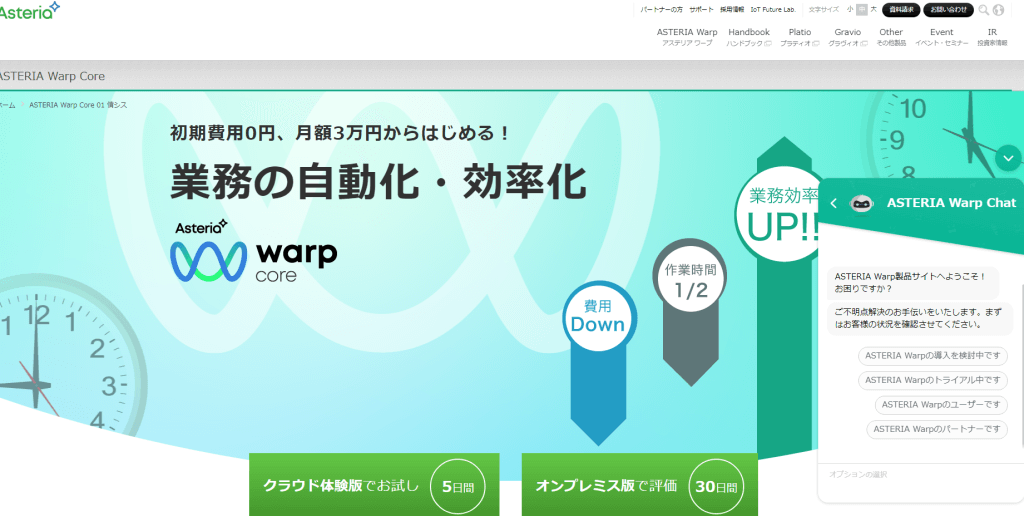This screenshot has width=1024, height=516.
Task: Choose ASTERIA Warpのトライアル中です option
Action: click(x=933, y=380)
